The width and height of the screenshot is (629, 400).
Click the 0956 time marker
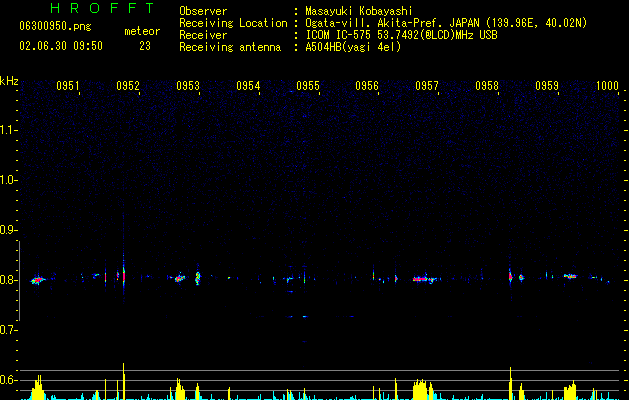pyautogui.click(x=367, y=86)
